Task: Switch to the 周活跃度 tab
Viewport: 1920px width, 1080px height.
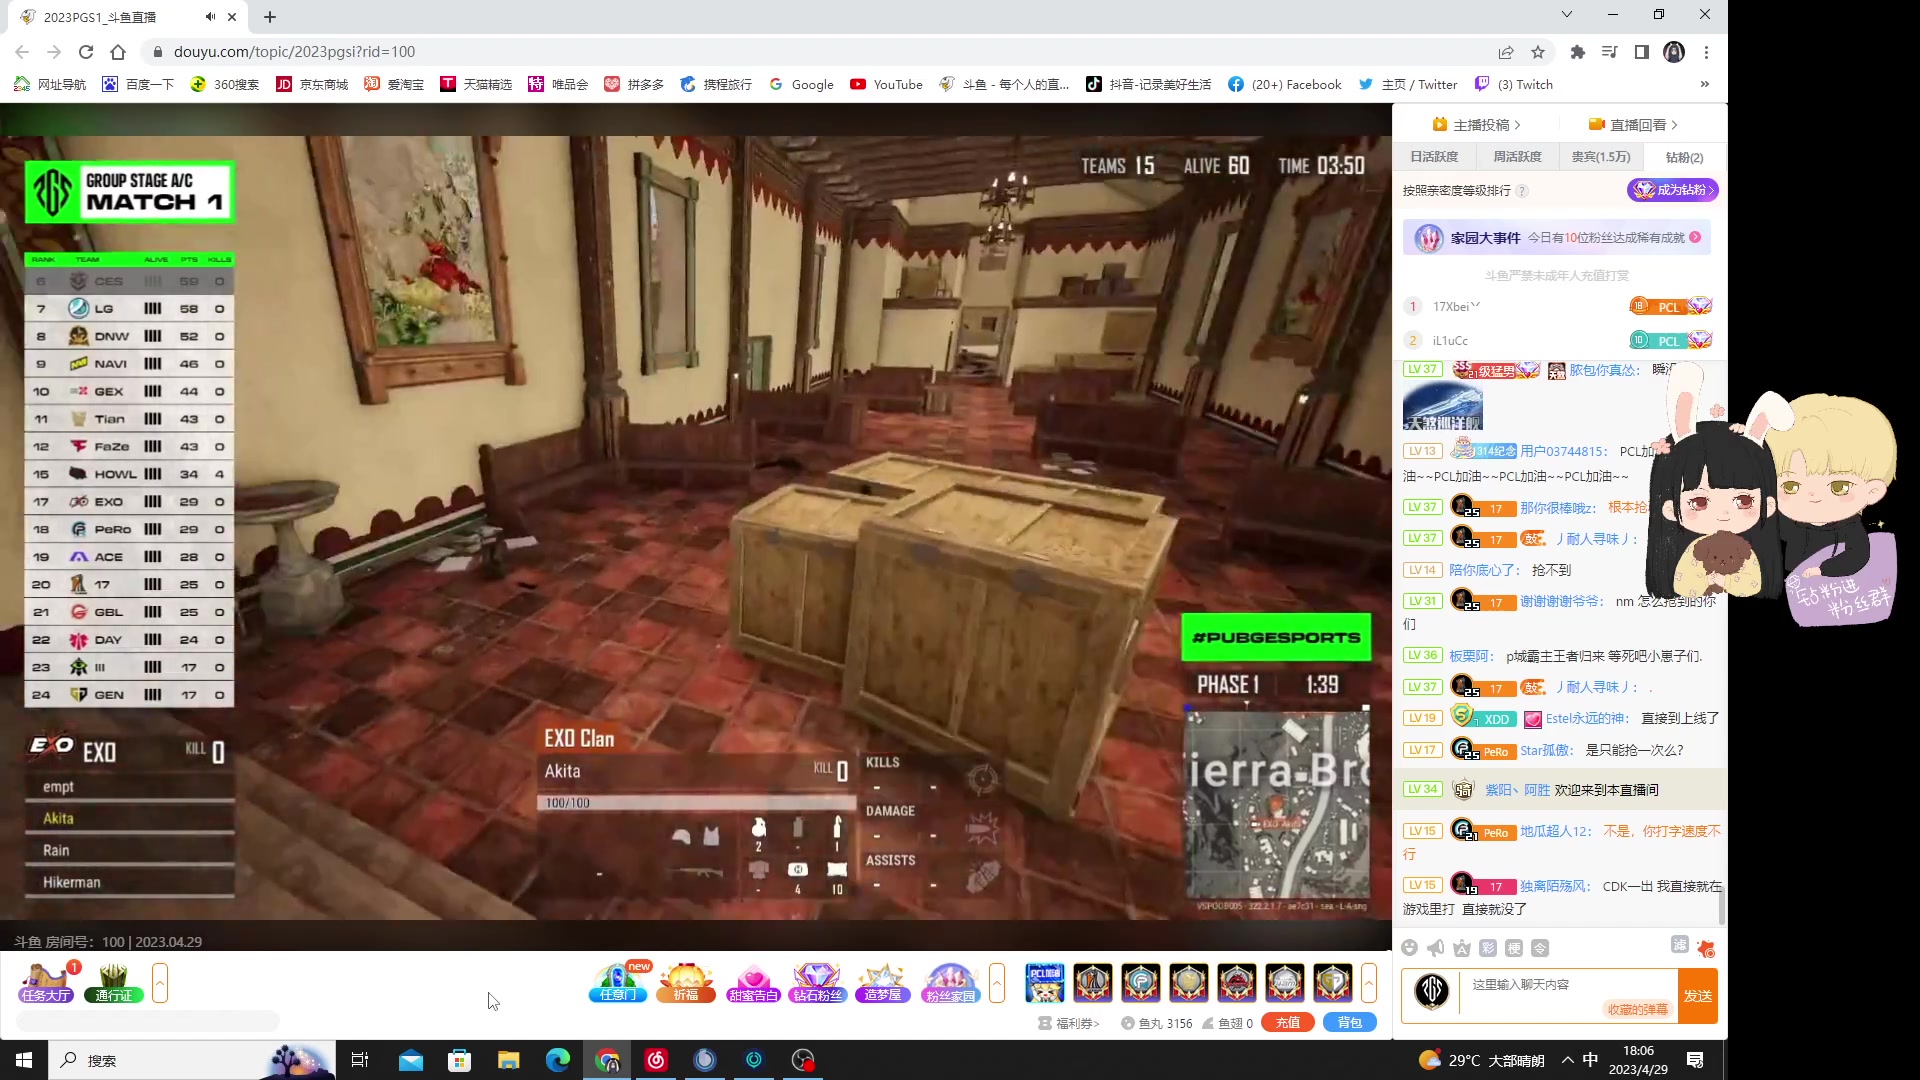Action: tap(1517, 157)
